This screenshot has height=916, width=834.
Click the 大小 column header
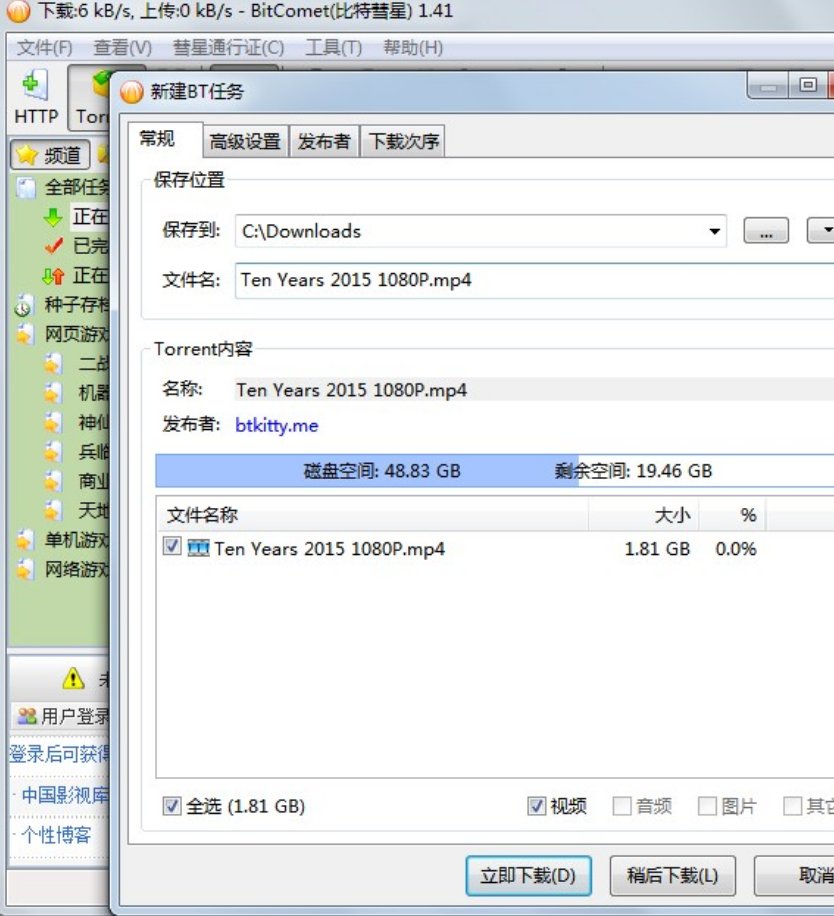coord(643,515)
